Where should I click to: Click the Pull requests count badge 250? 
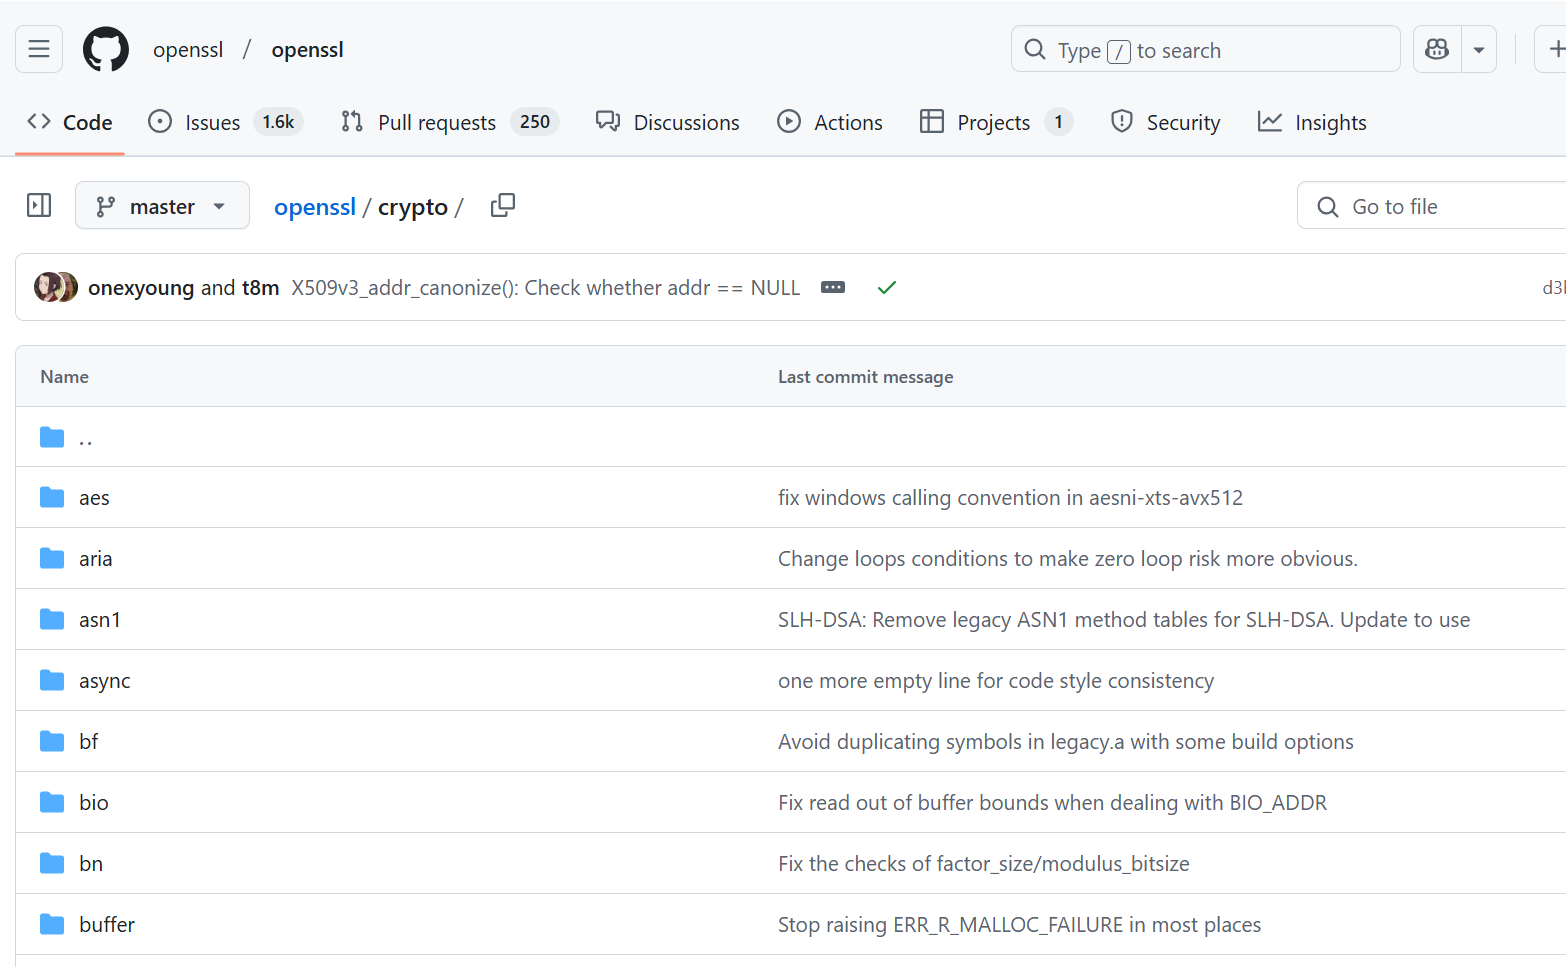[x=535, y=122]
